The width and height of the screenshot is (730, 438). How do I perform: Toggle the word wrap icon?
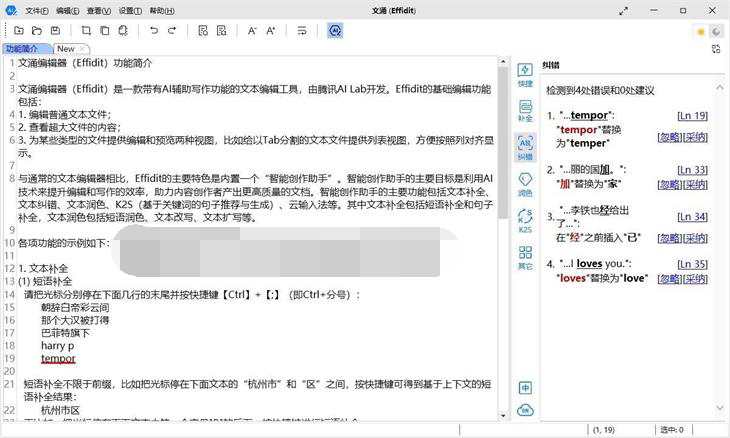[302, 31]
